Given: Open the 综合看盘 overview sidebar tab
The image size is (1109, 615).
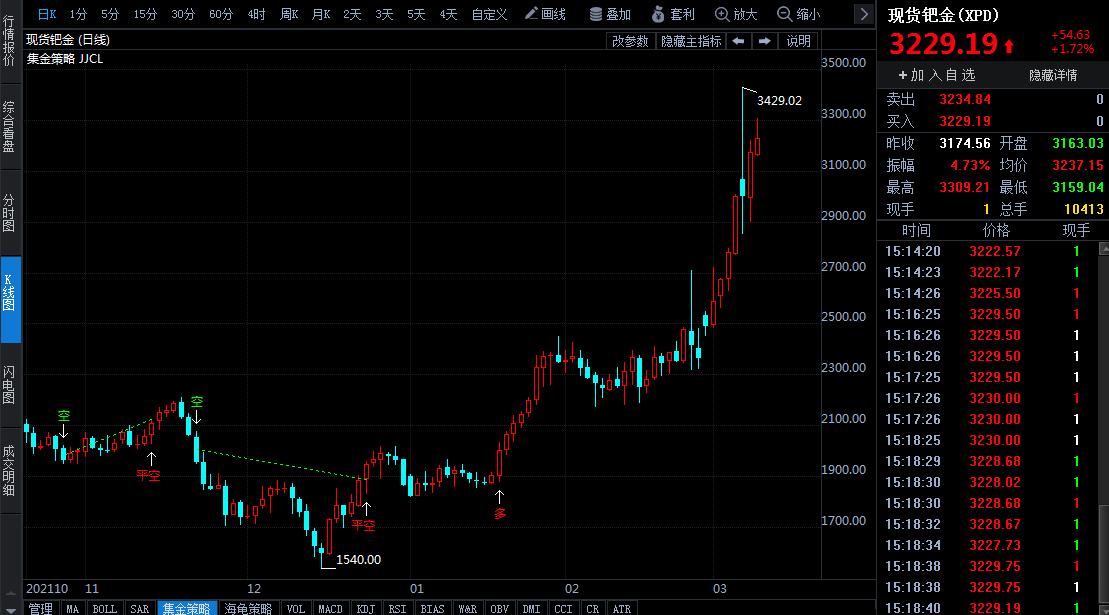Looking at the screenshot, I should coord(9,127).
